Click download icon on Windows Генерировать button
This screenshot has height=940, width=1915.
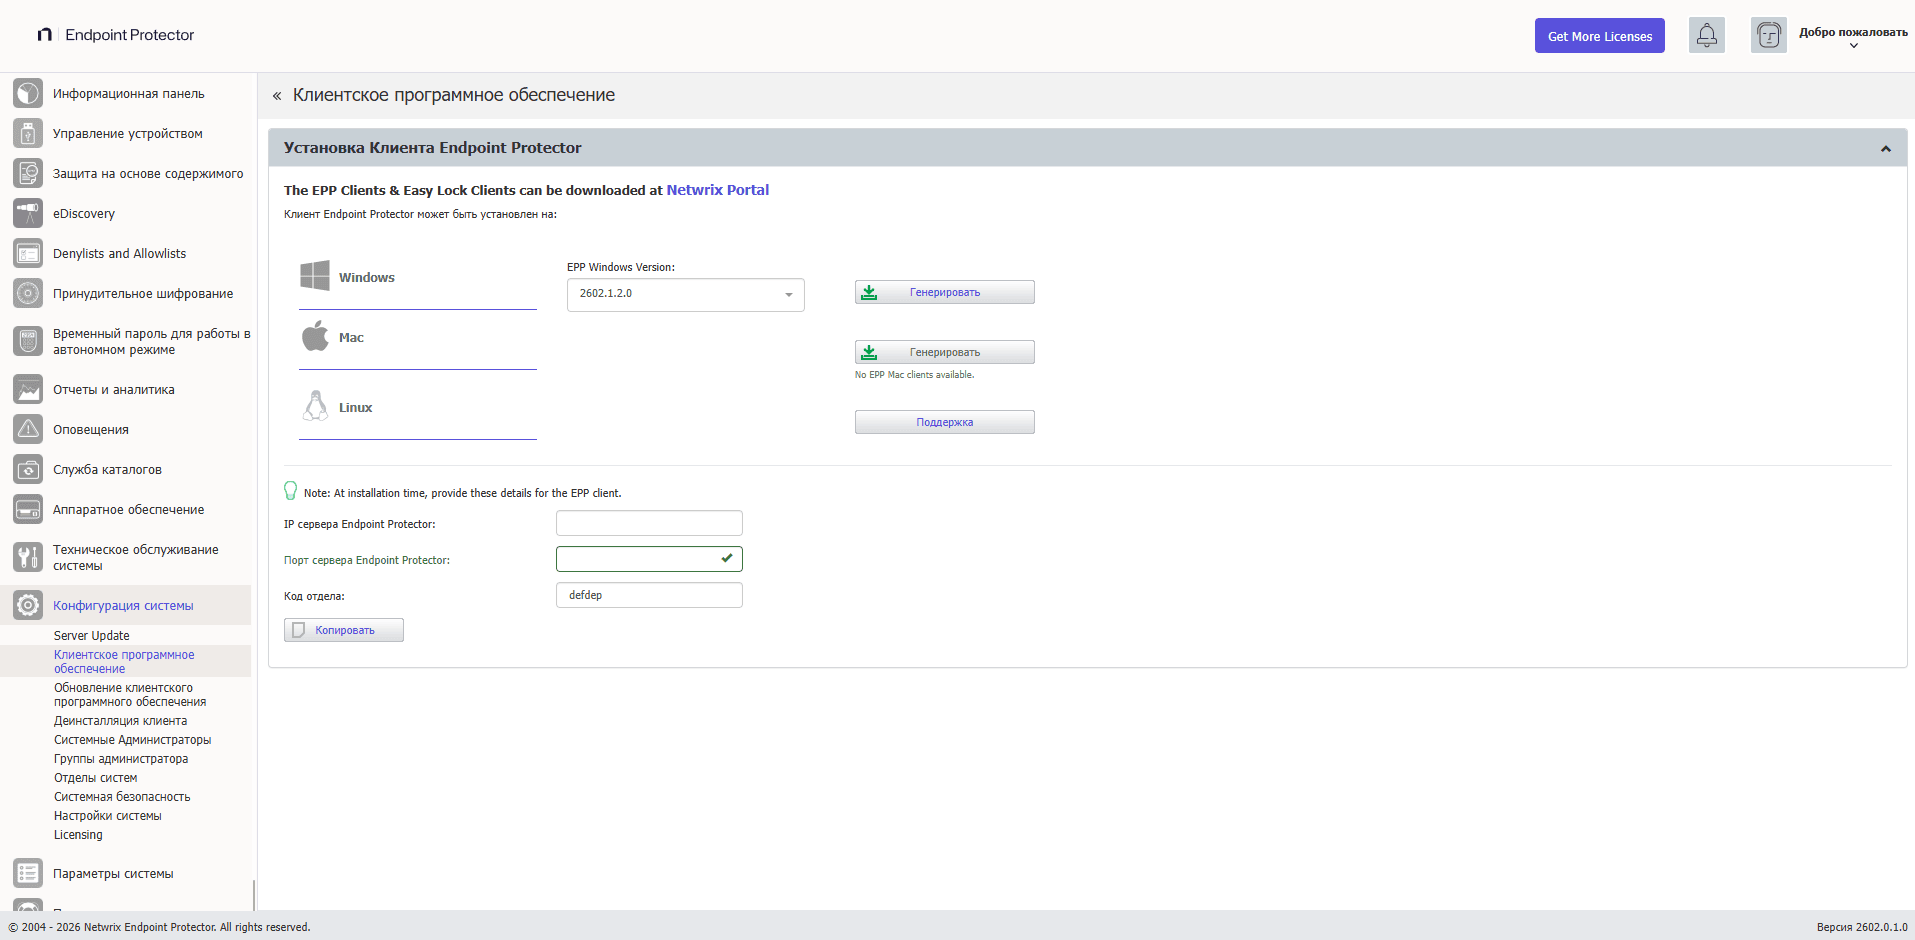[x=869, y=292]
